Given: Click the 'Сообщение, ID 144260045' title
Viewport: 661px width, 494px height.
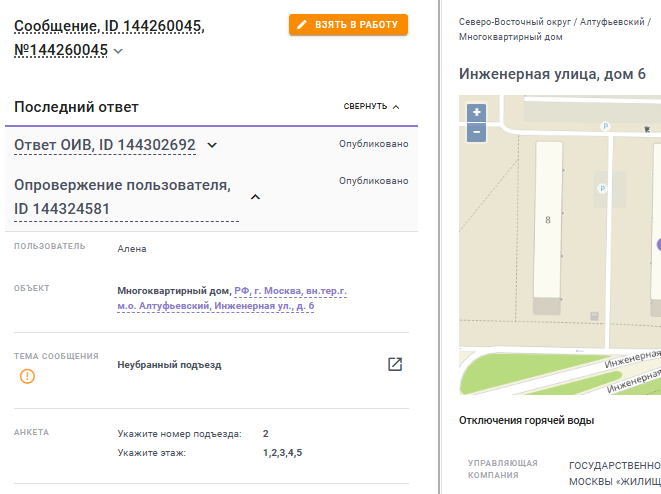Looking at the screenshot, I should point(109,26).
